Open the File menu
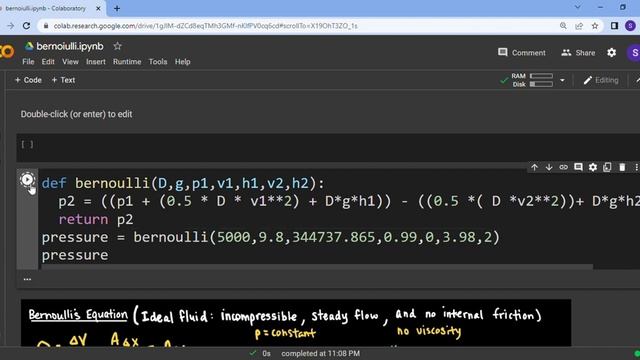 (28, 62)
